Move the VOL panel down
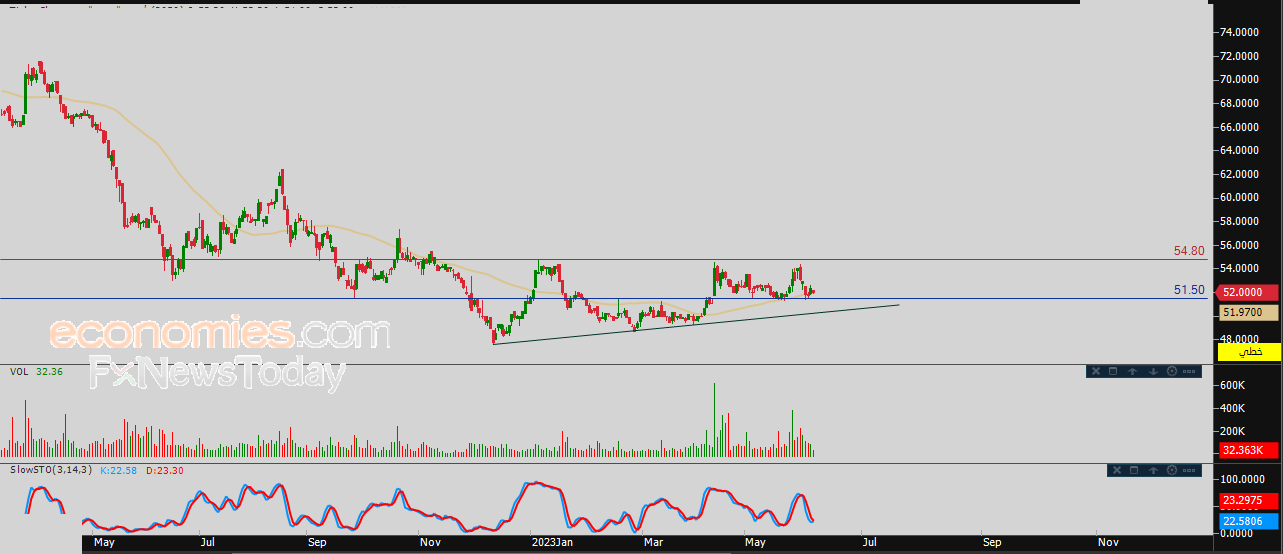 [1153, 371]
